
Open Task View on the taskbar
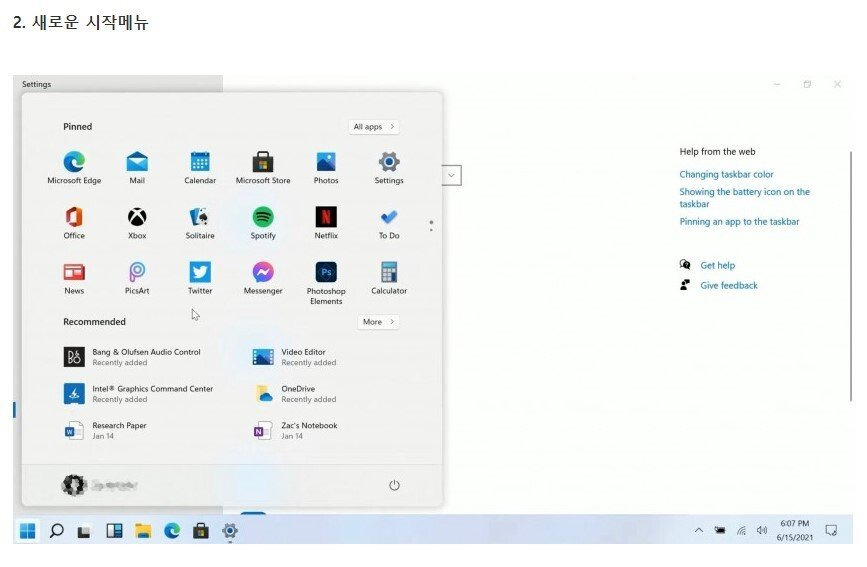pyautogui.click(x=84, y=532)
